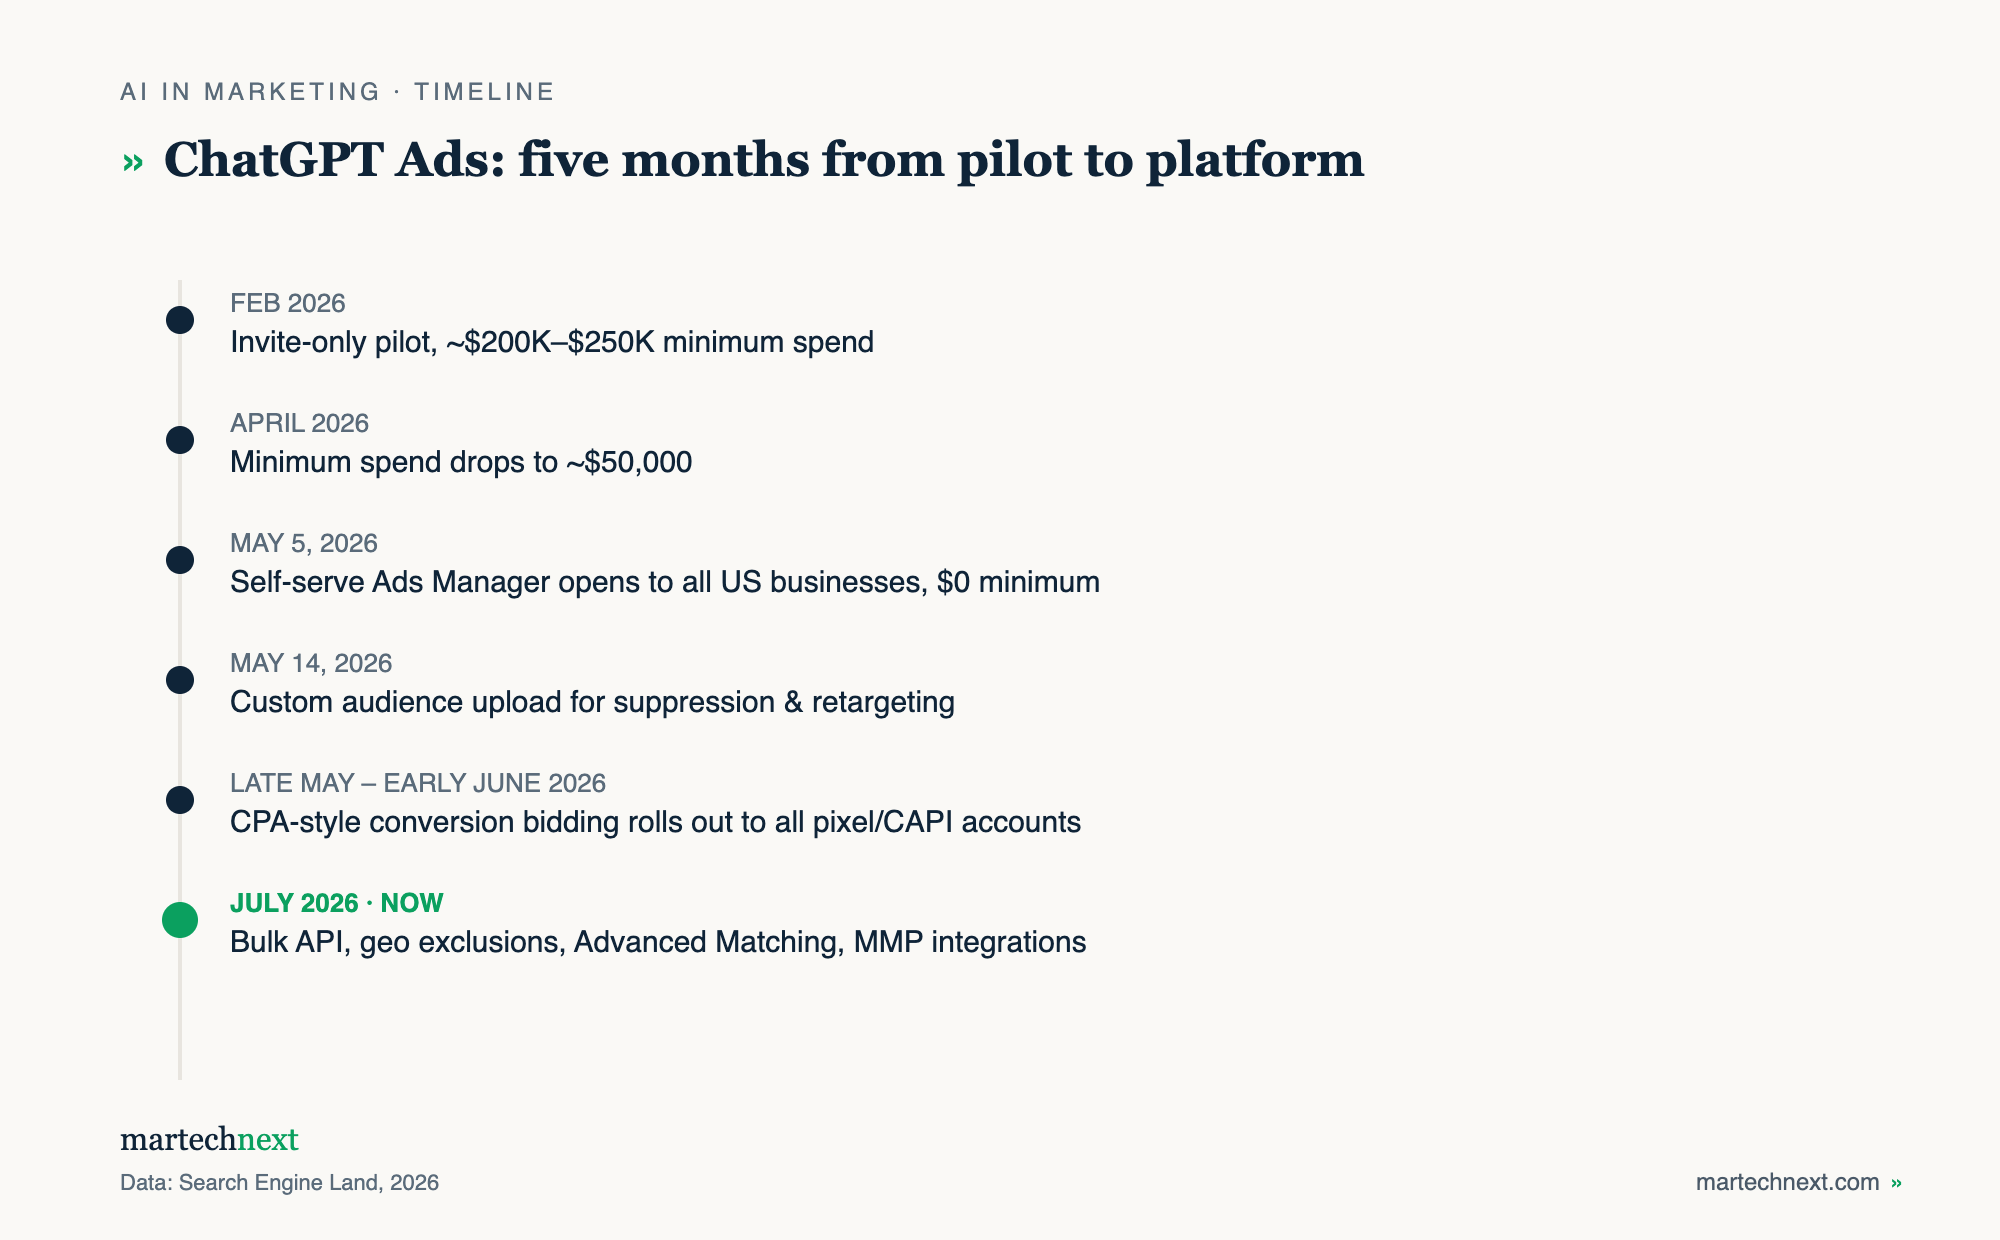Select the MAY 14, 2026 timeline dot
This screenshot has width=2000, height=1240.
pos(180,680)
